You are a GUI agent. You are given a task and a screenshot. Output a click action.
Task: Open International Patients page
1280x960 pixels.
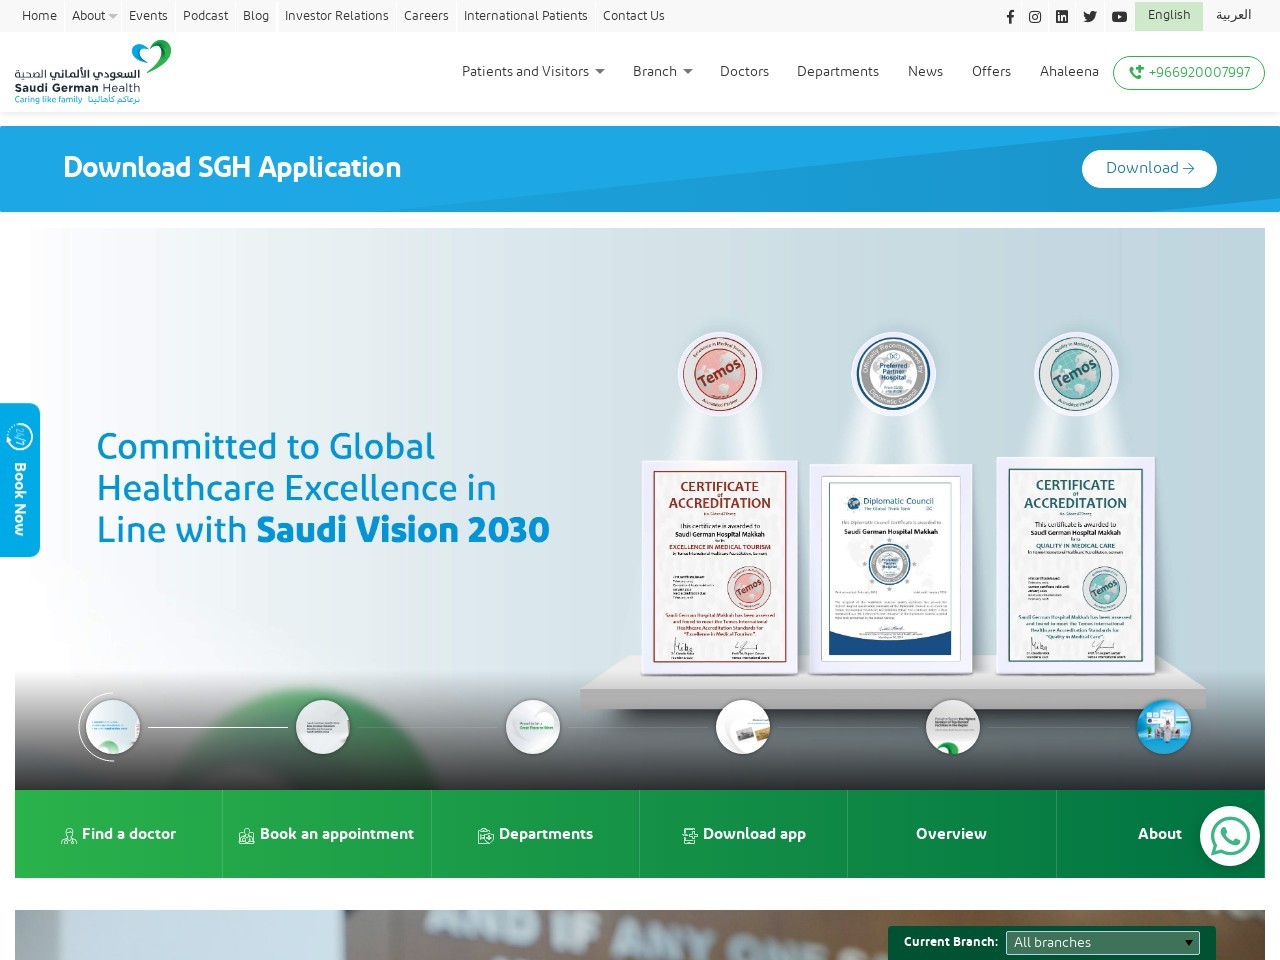coord(525,16)
